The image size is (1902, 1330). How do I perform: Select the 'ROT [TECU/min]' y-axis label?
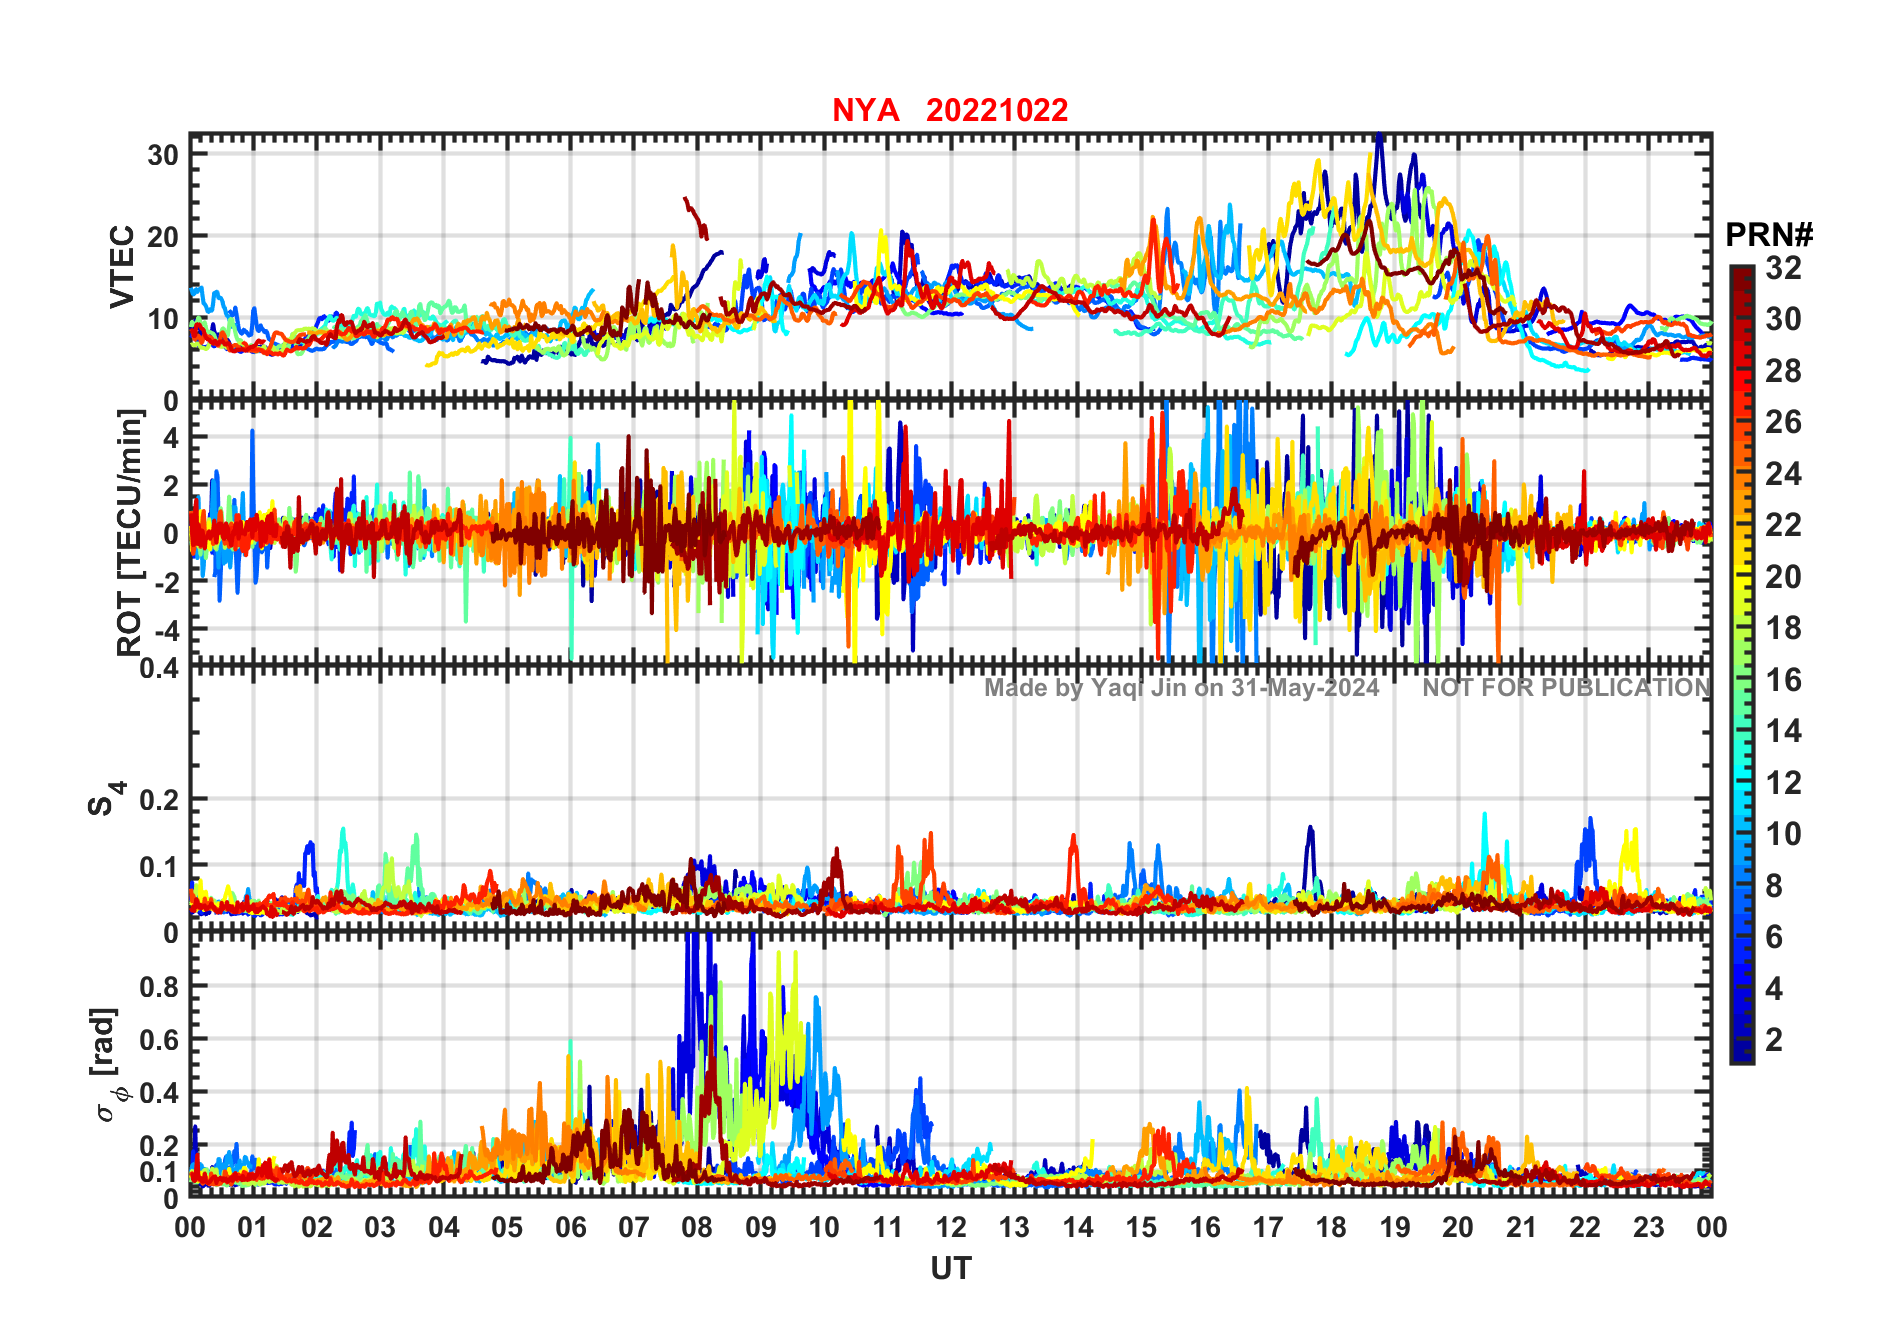130,532
